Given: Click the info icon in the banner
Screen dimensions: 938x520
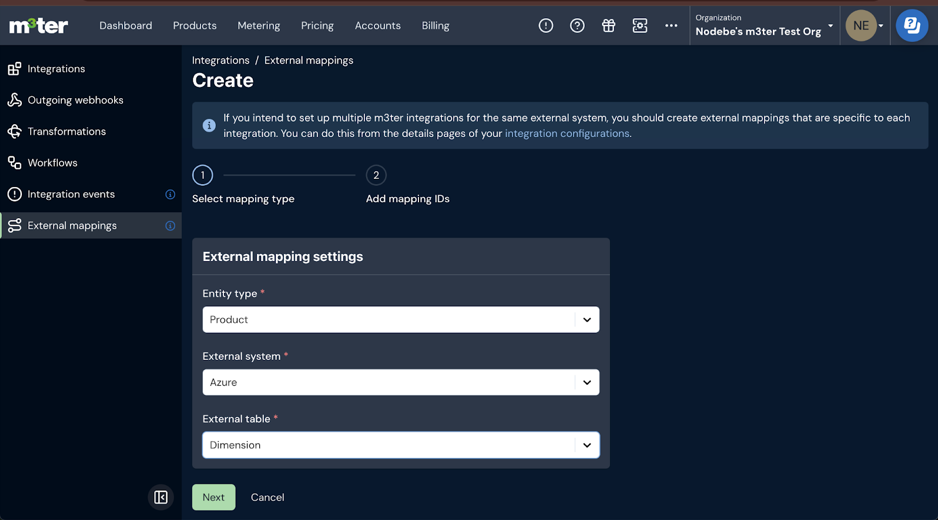Looking at the screenshot, I should (209, 126).
